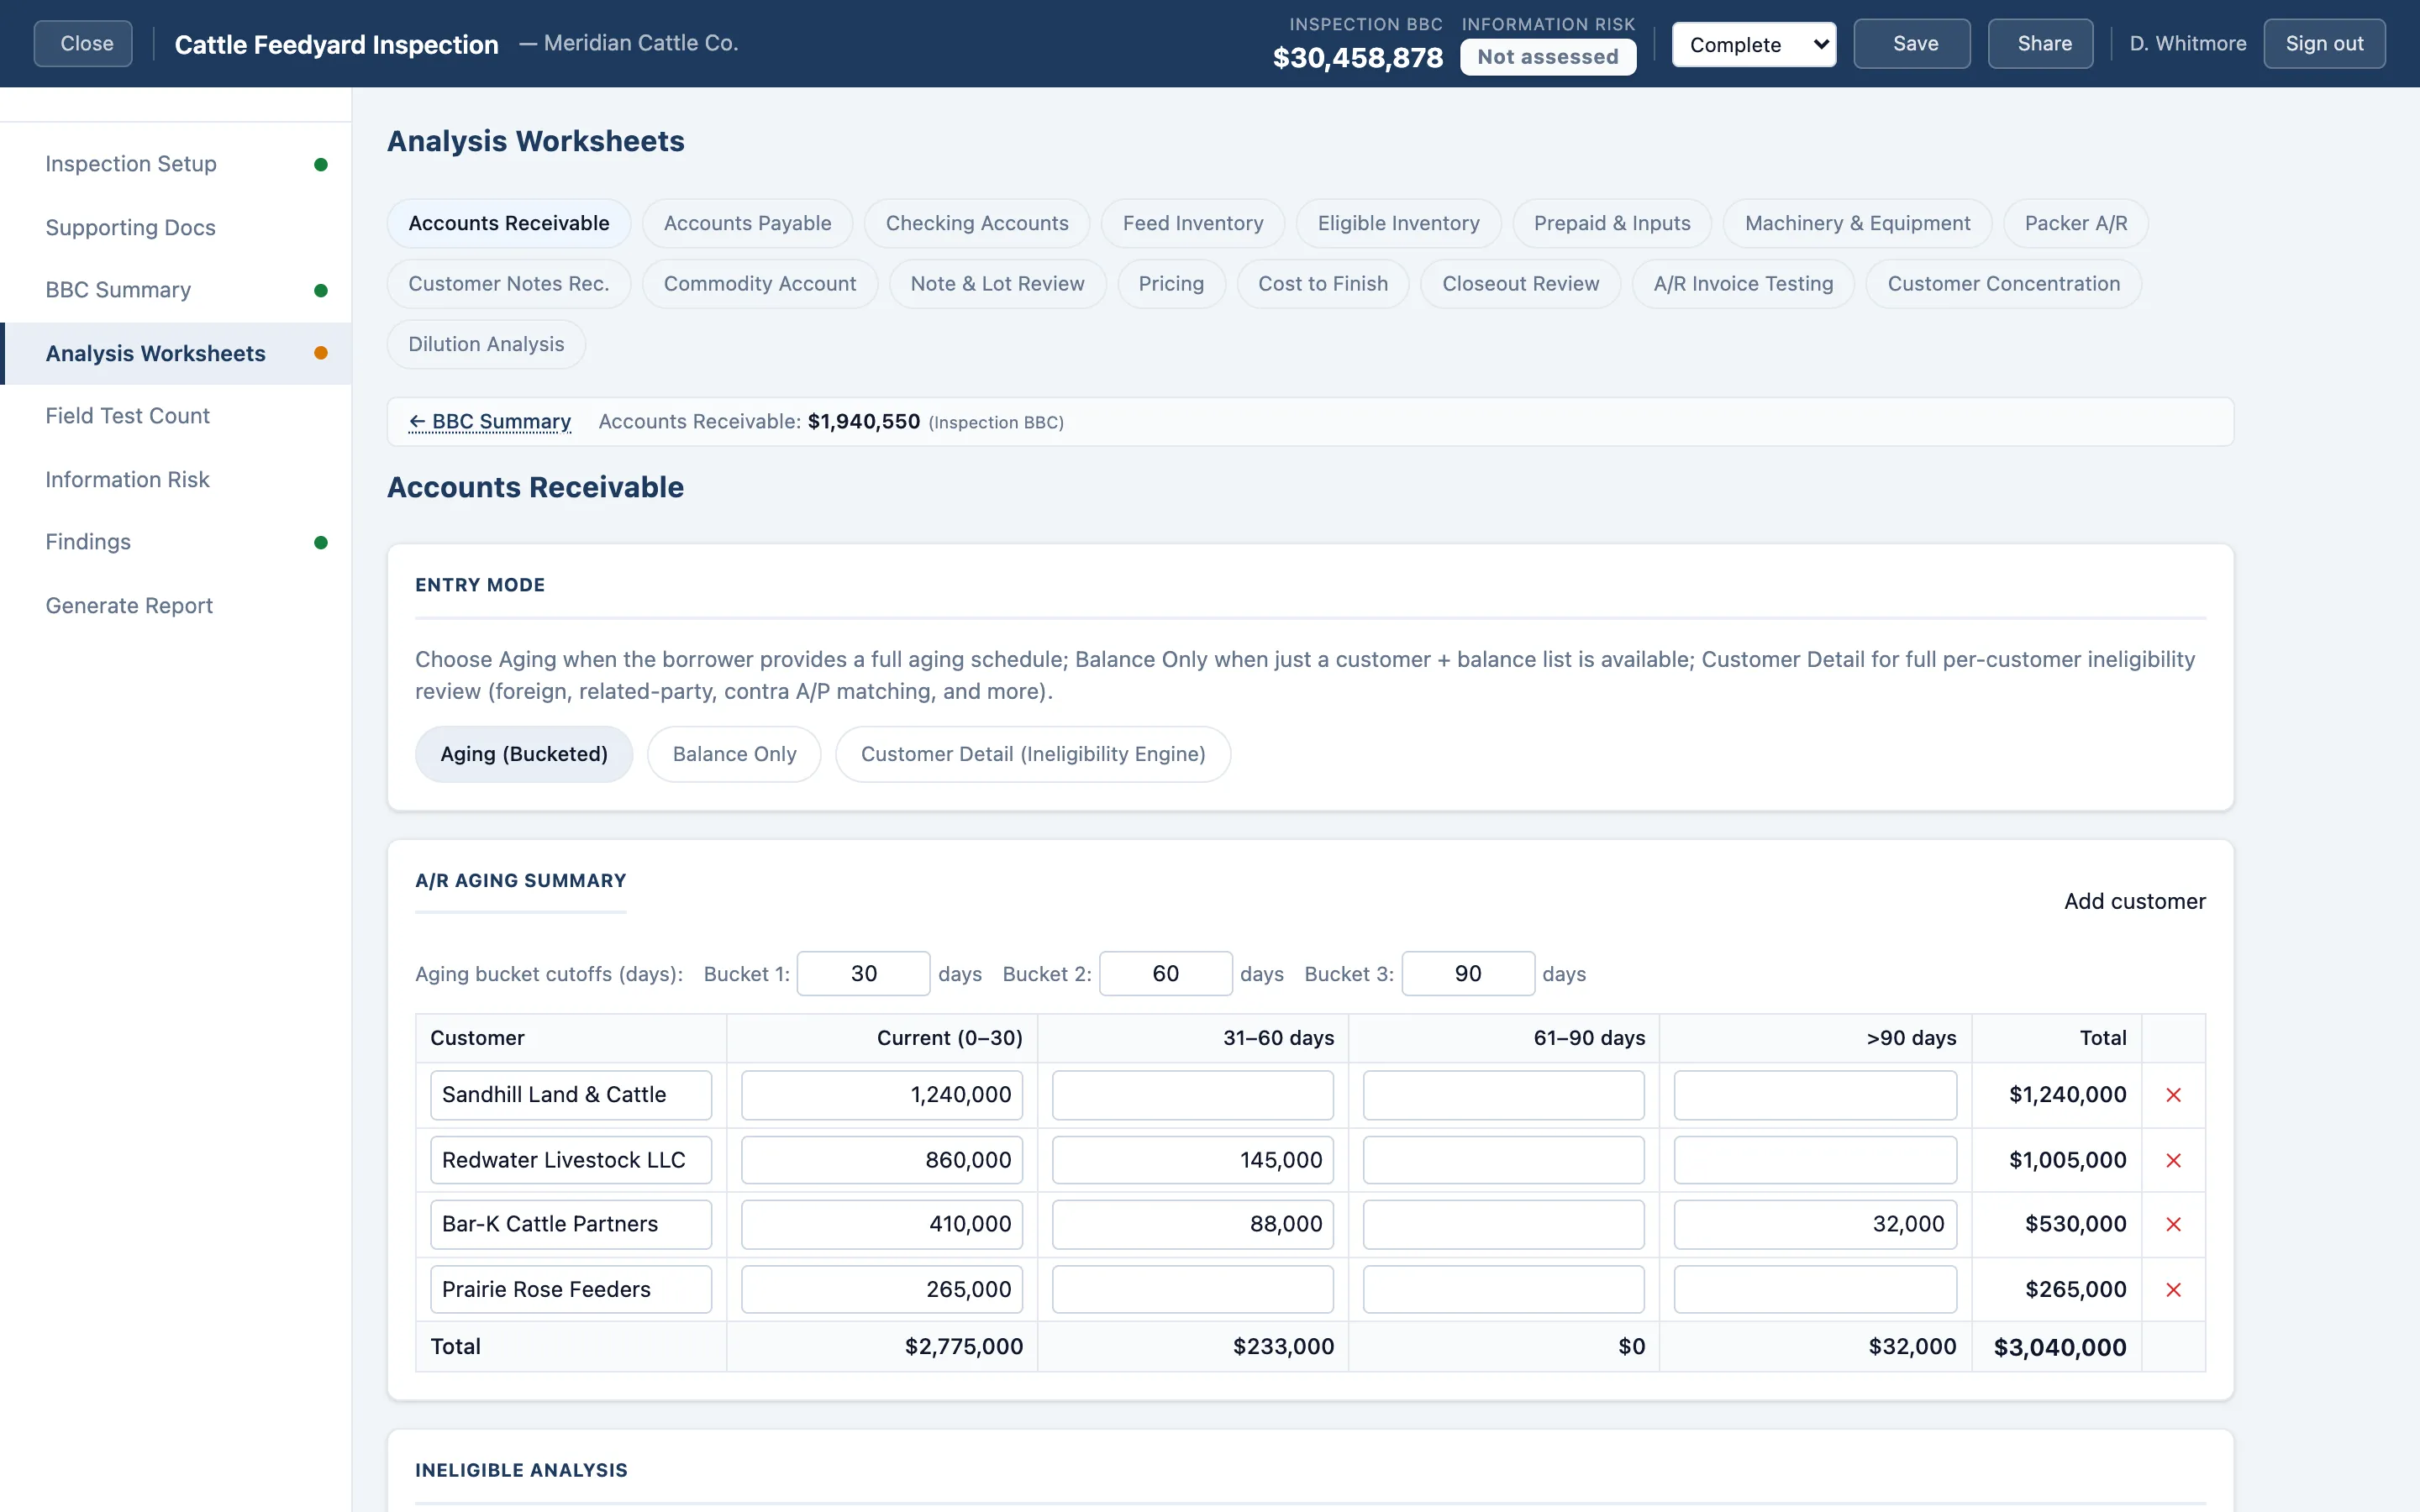Go to the Pricing worksheet

tap(1171, 284)
